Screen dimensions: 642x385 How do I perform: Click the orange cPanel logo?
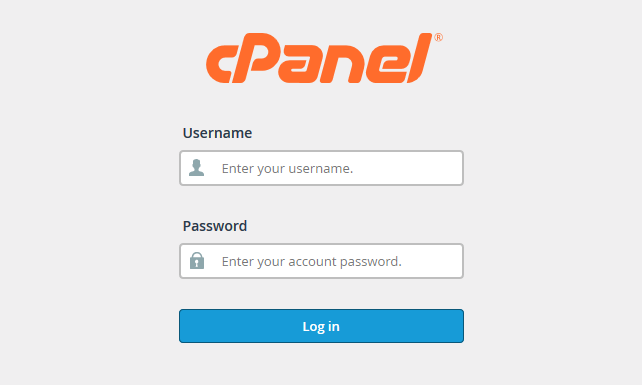click(323, 58)
